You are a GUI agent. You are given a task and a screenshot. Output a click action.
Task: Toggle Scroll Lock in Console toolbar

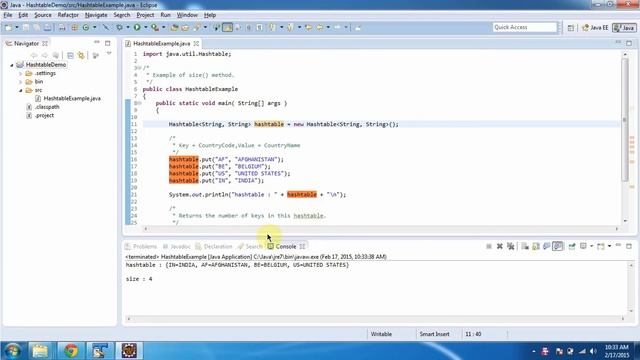point(536,246)
